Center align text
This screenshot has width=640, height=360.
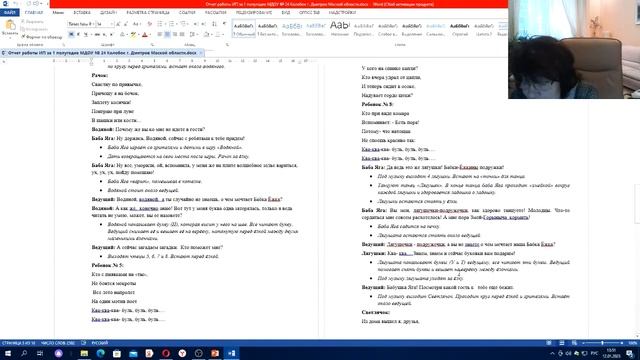tap(167, 35)
